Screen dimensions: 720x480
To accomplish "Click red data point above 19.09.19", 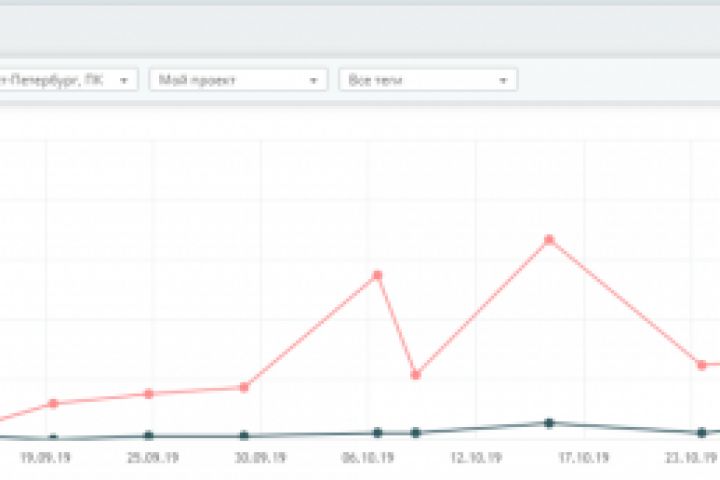I will 53,403.
